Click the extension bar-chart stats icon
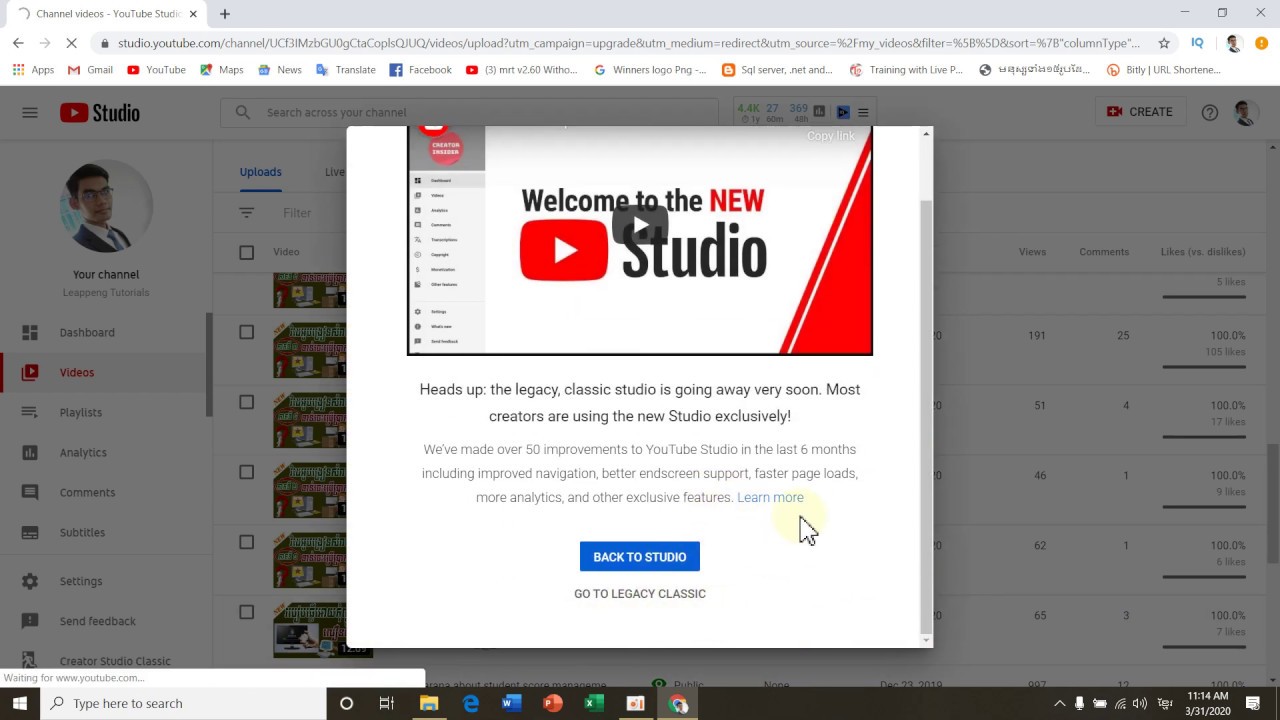Viewport: 1280px width, 720px height. coord(819,112)
